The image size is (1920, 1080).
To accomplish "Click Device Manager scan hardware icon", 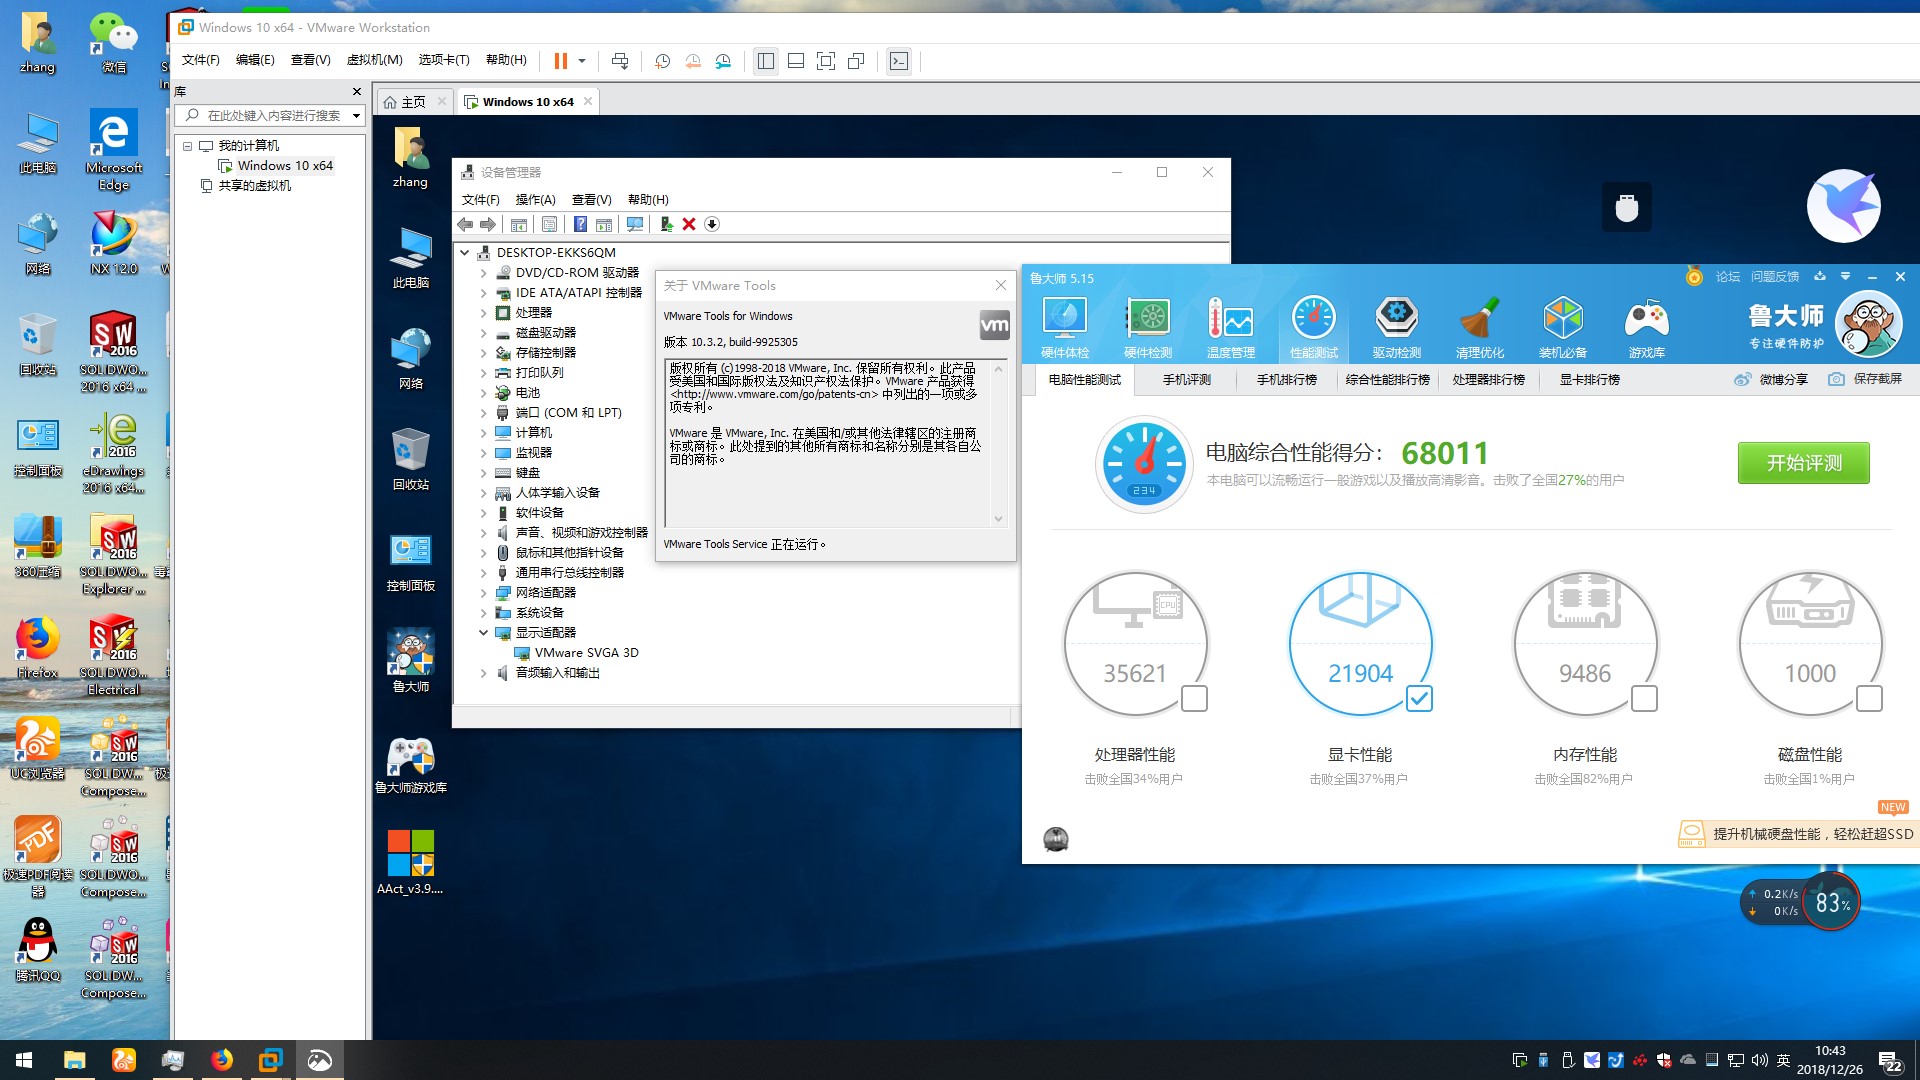I will coord(635,224).
